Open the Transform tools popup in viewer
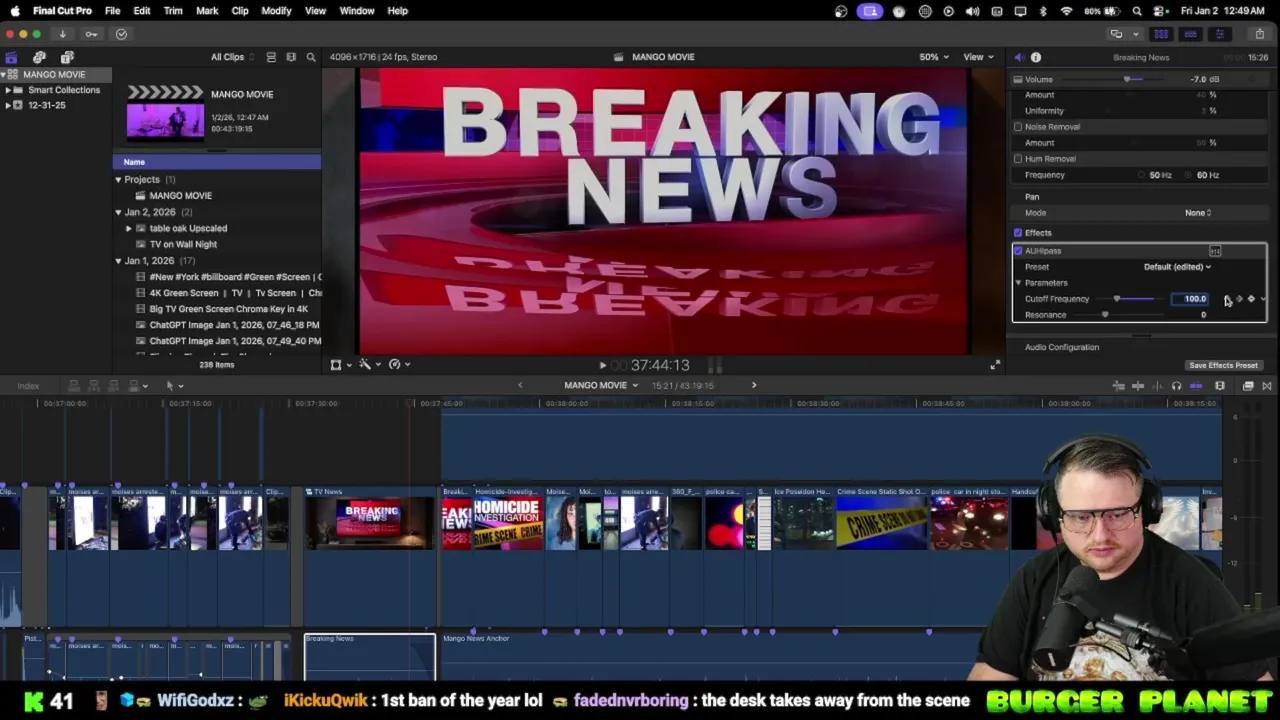 pyautogui.click(x=339, y=365)
